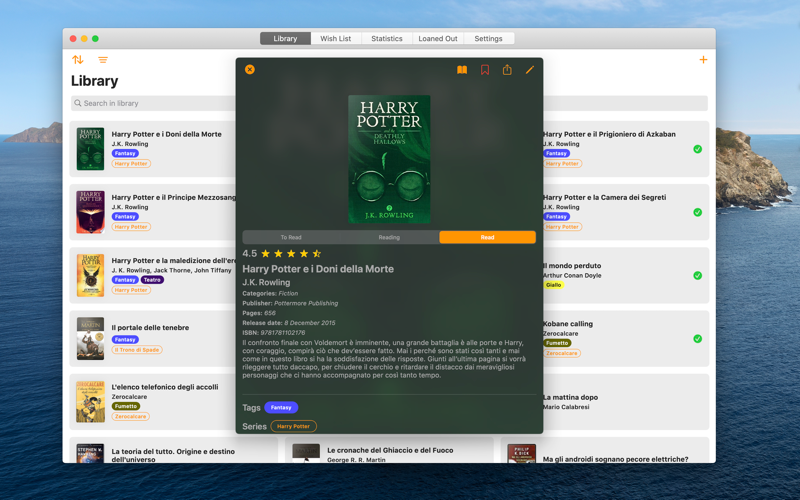Click Doni della Morte list cover thumbnail
The width and height of the screenshot is (800, 500).
pyautogui.click(x=90, y=149)
